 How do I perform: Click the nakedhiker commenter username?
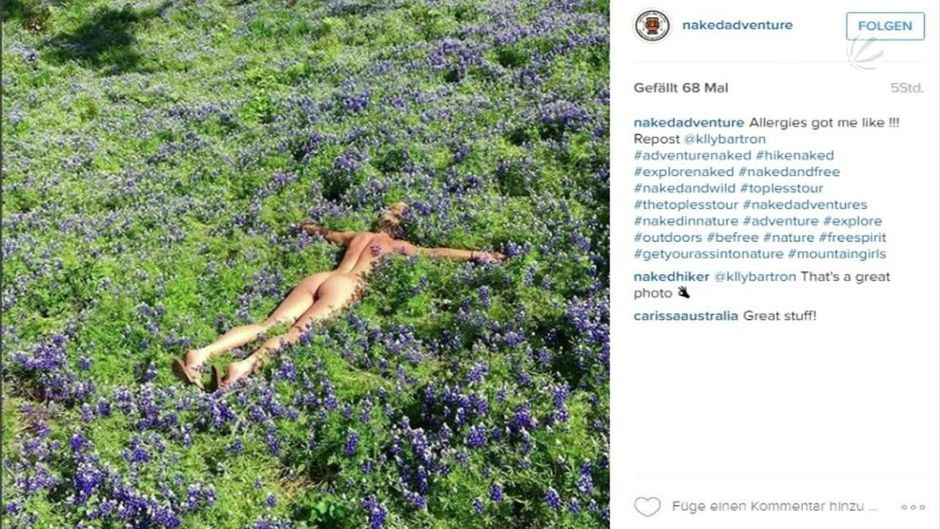[671, 276]
